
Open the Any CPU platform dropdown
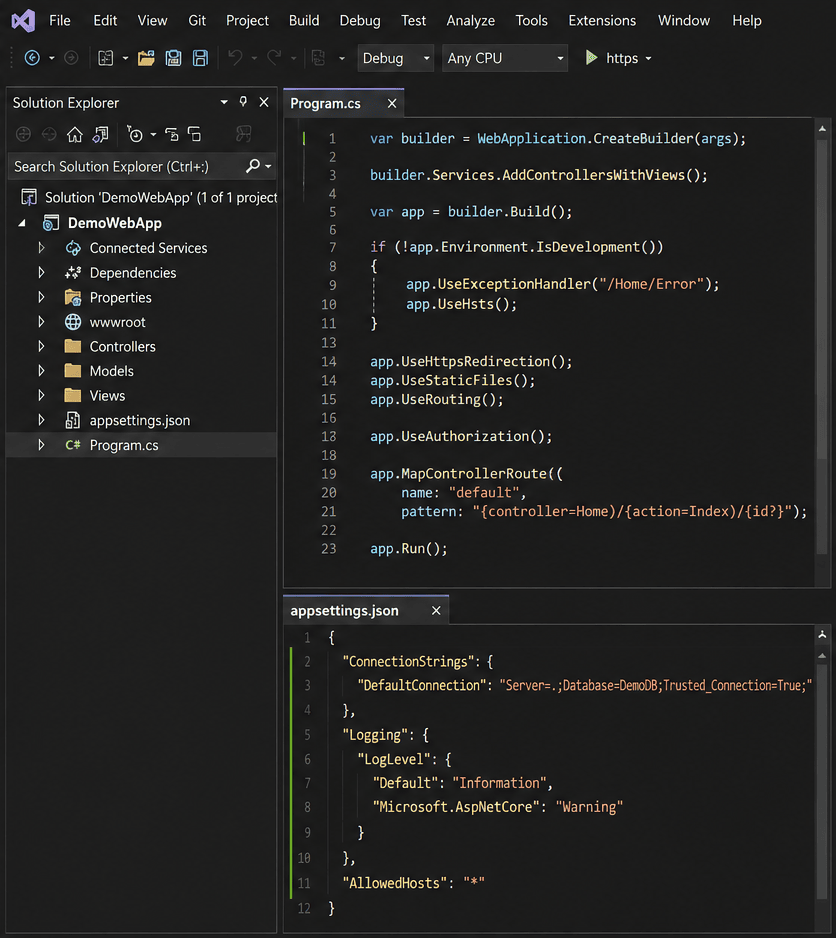coord(505,58)
